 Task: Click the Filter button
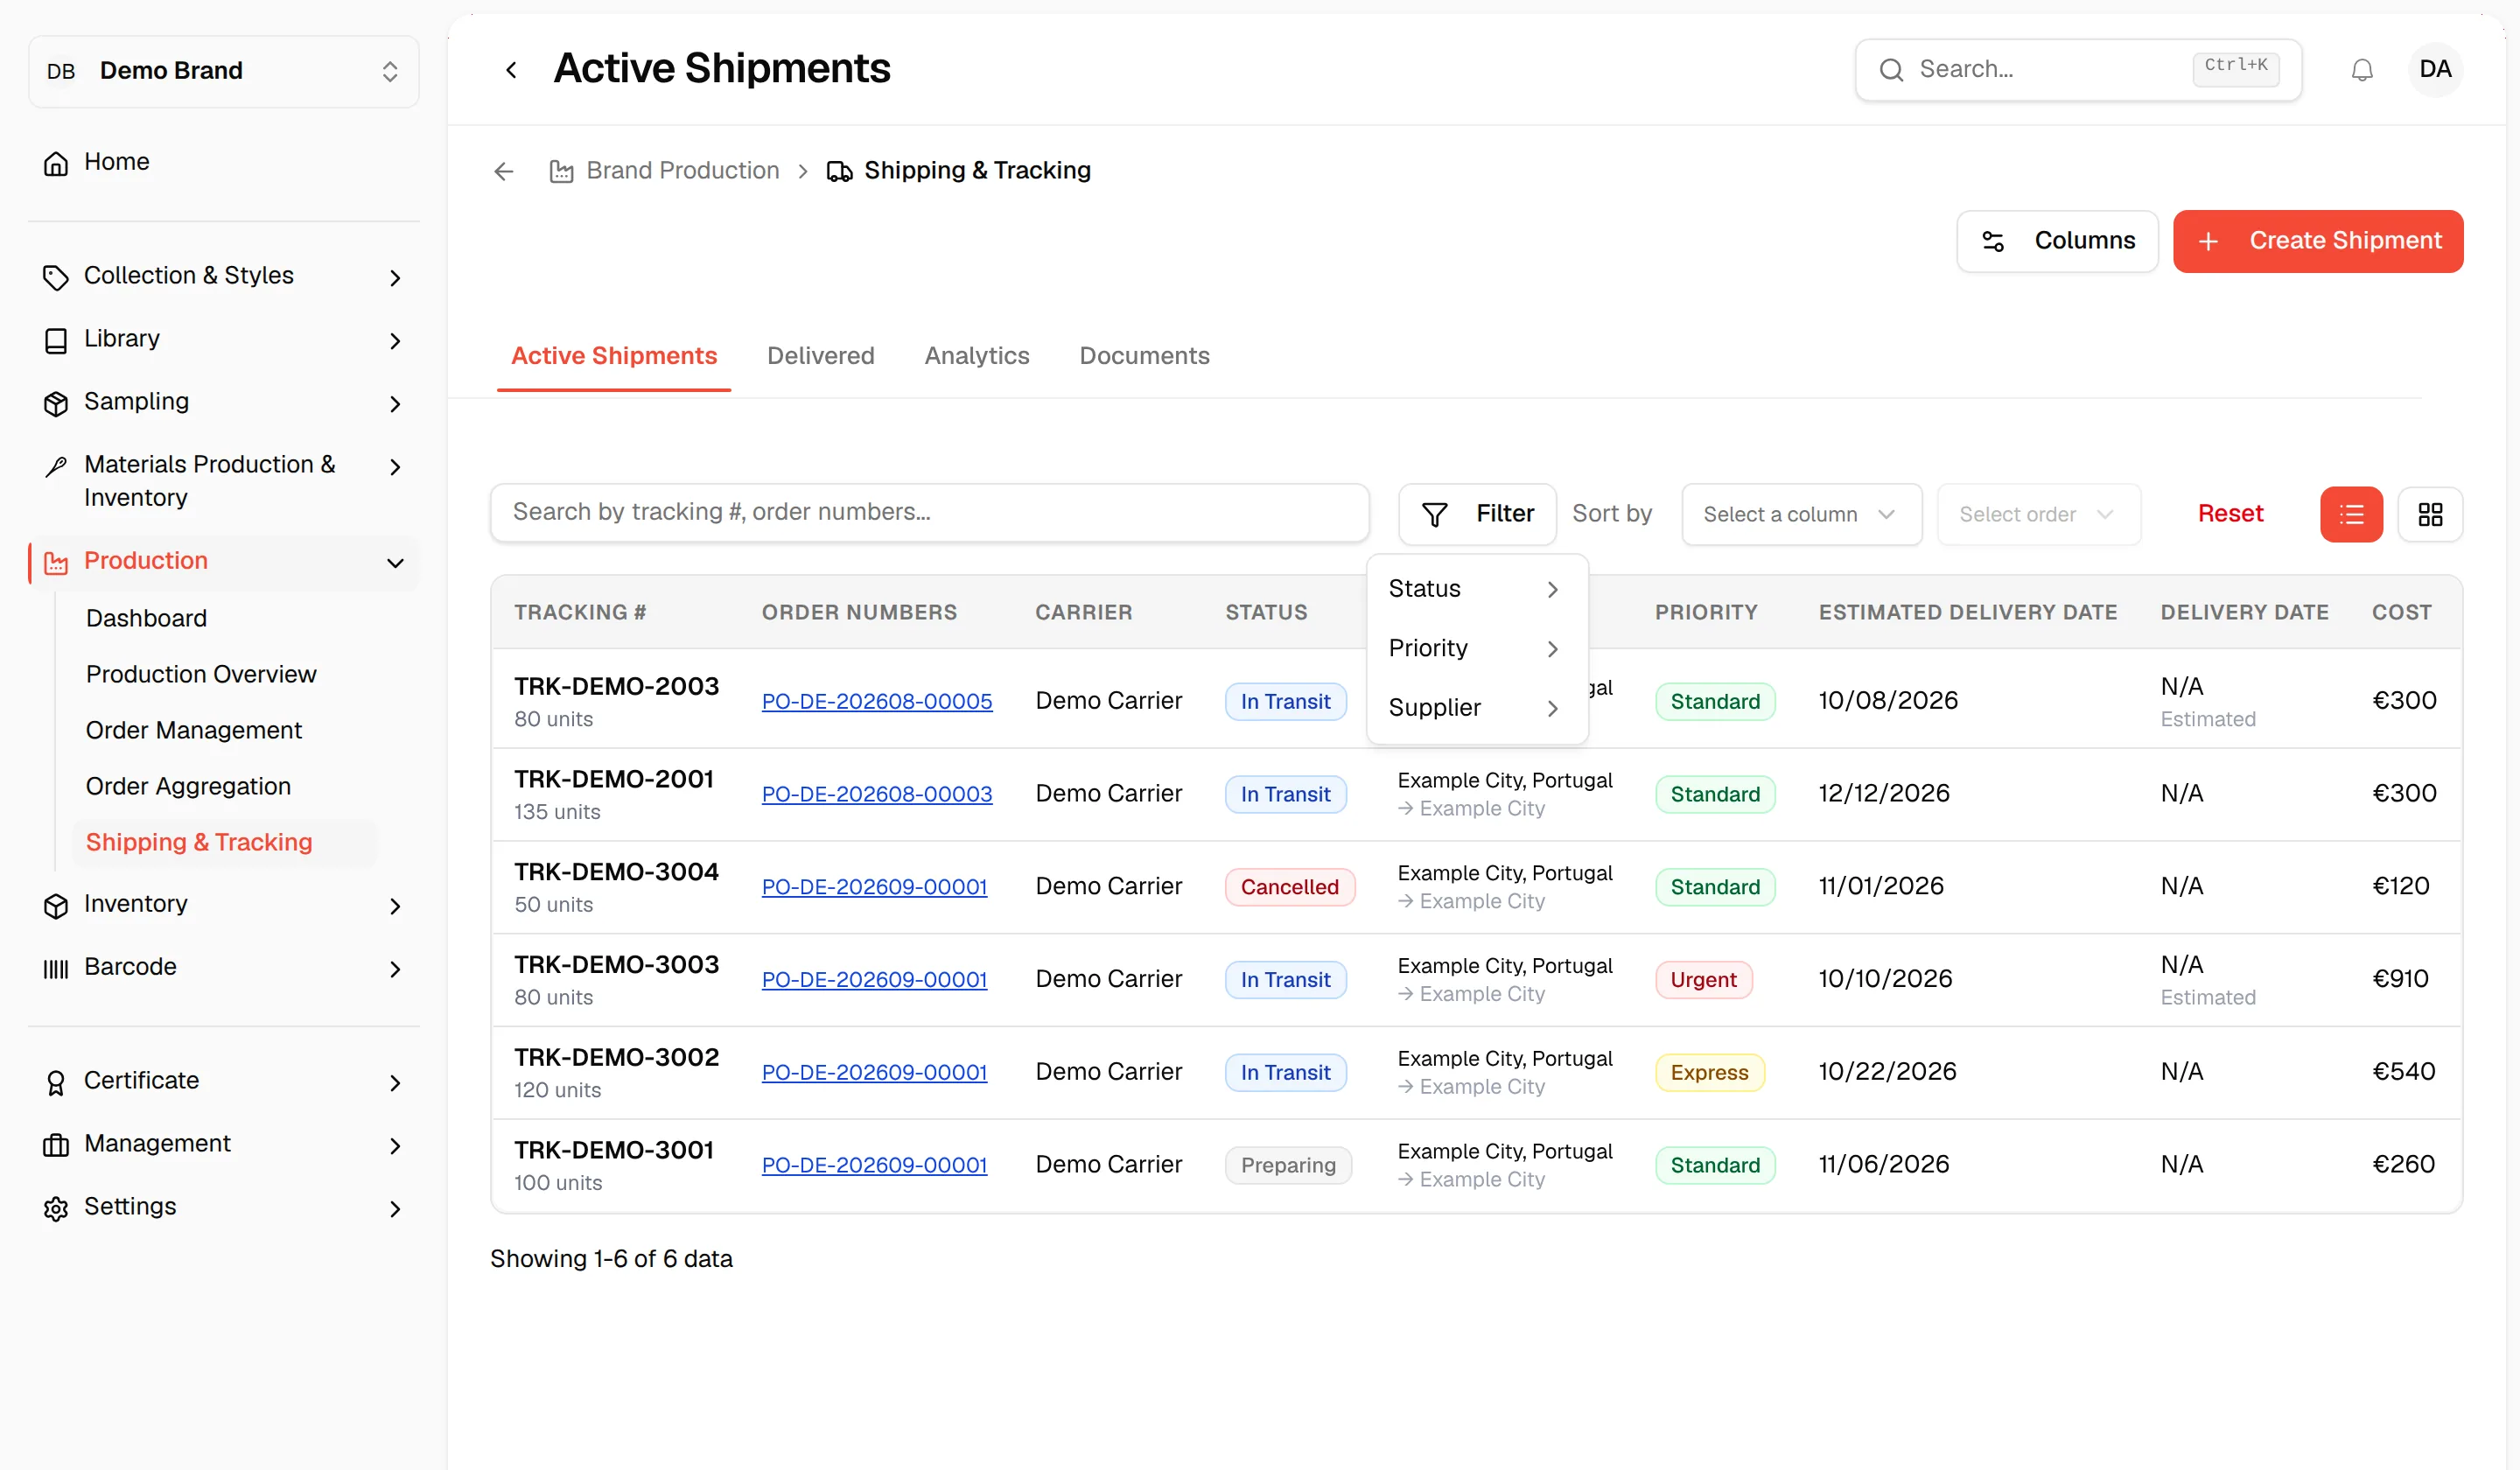pos(1477,514)
